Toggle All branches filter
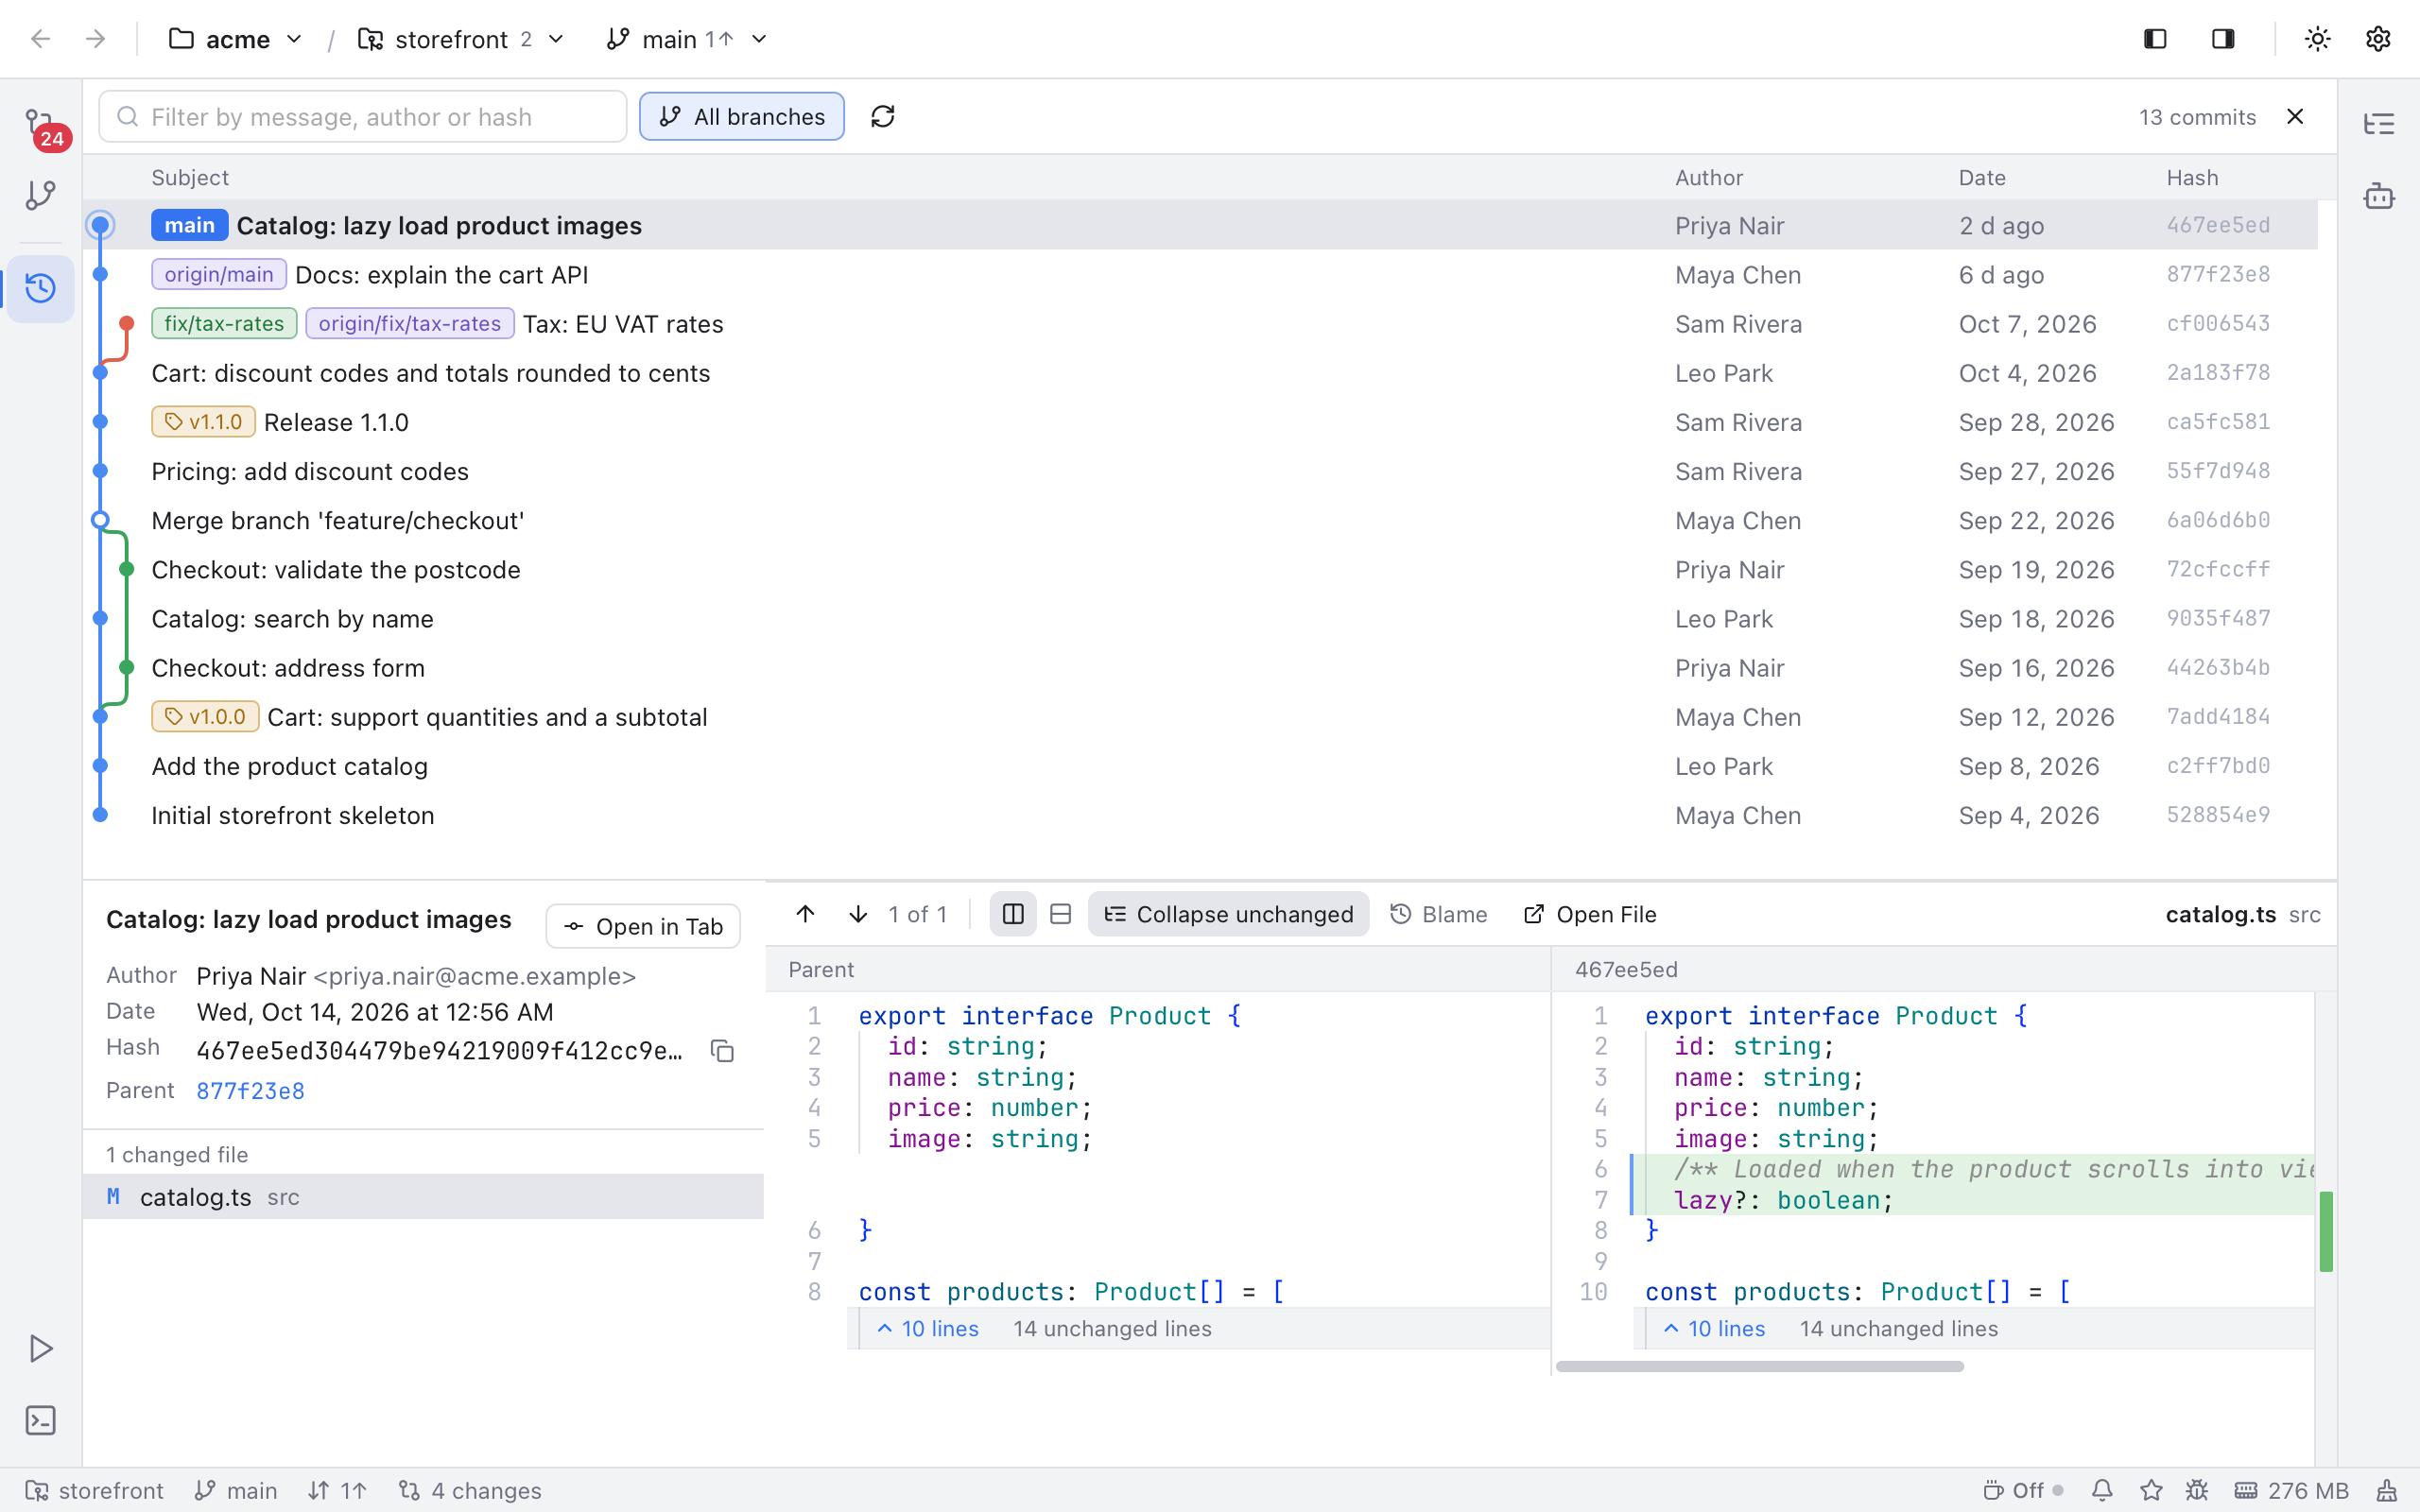 coord(742,117)
